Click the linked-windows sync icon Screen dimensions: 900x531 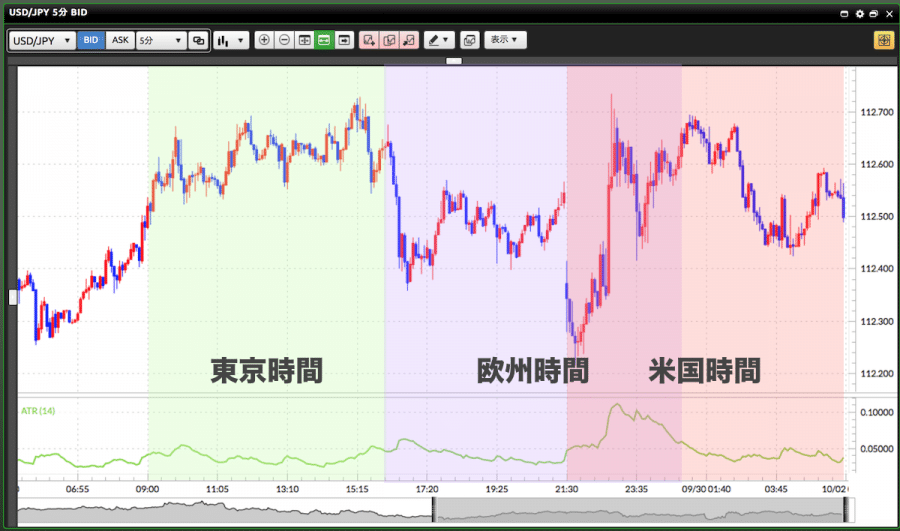[199, 40]
